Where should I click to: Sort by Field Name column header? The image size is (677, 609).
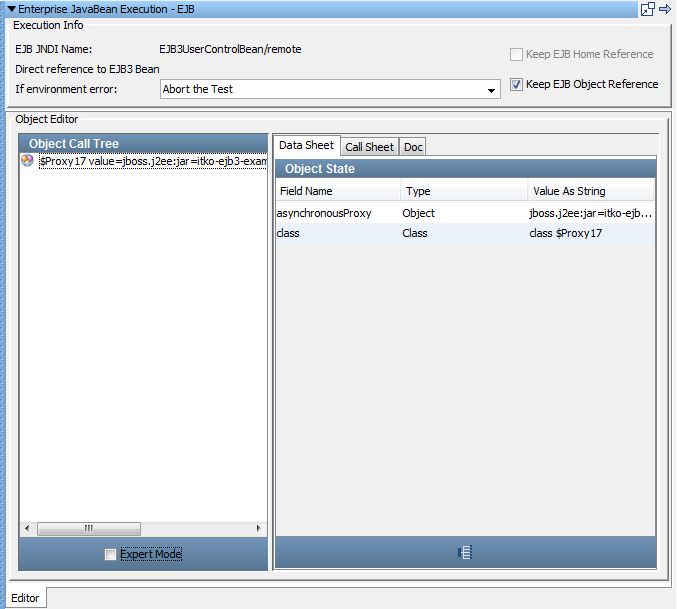pyautogui.click(x=338, y=191)
